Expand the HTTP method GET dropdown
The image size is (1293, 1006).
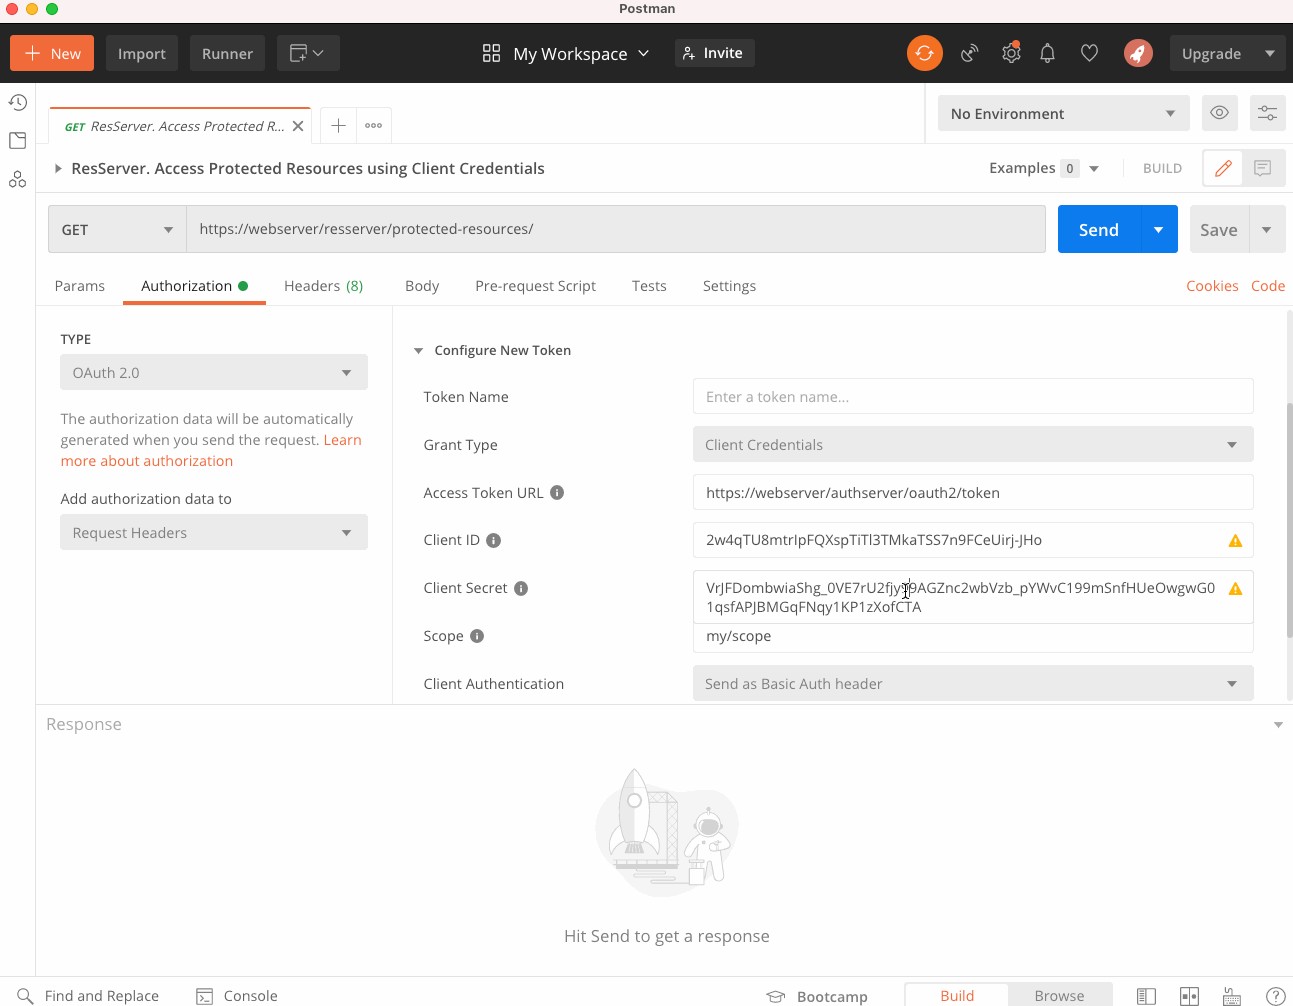click(x=117, y=229)
